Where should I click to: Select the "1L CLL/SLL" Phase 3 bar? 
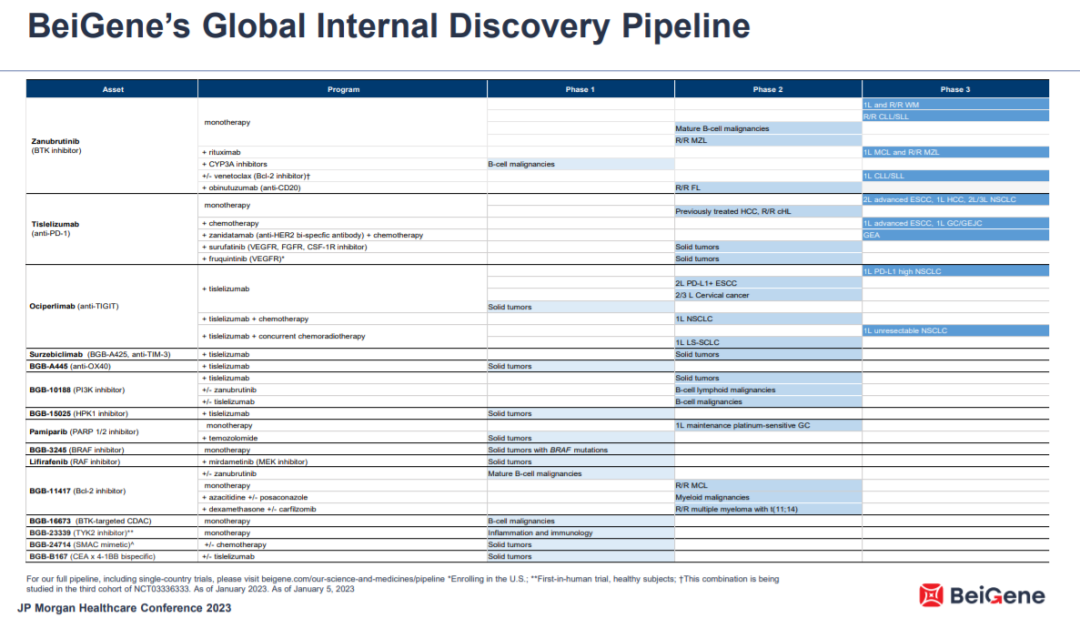click(x=955, y=176)
